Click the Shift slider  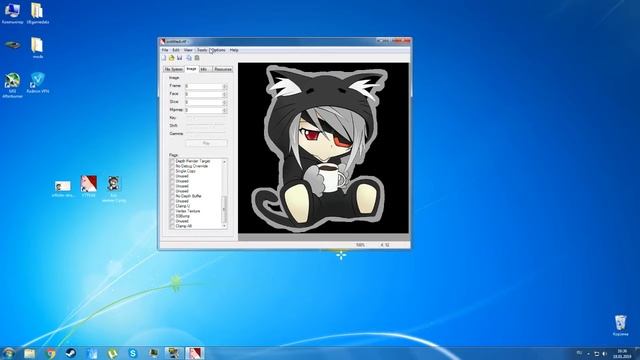206,126
